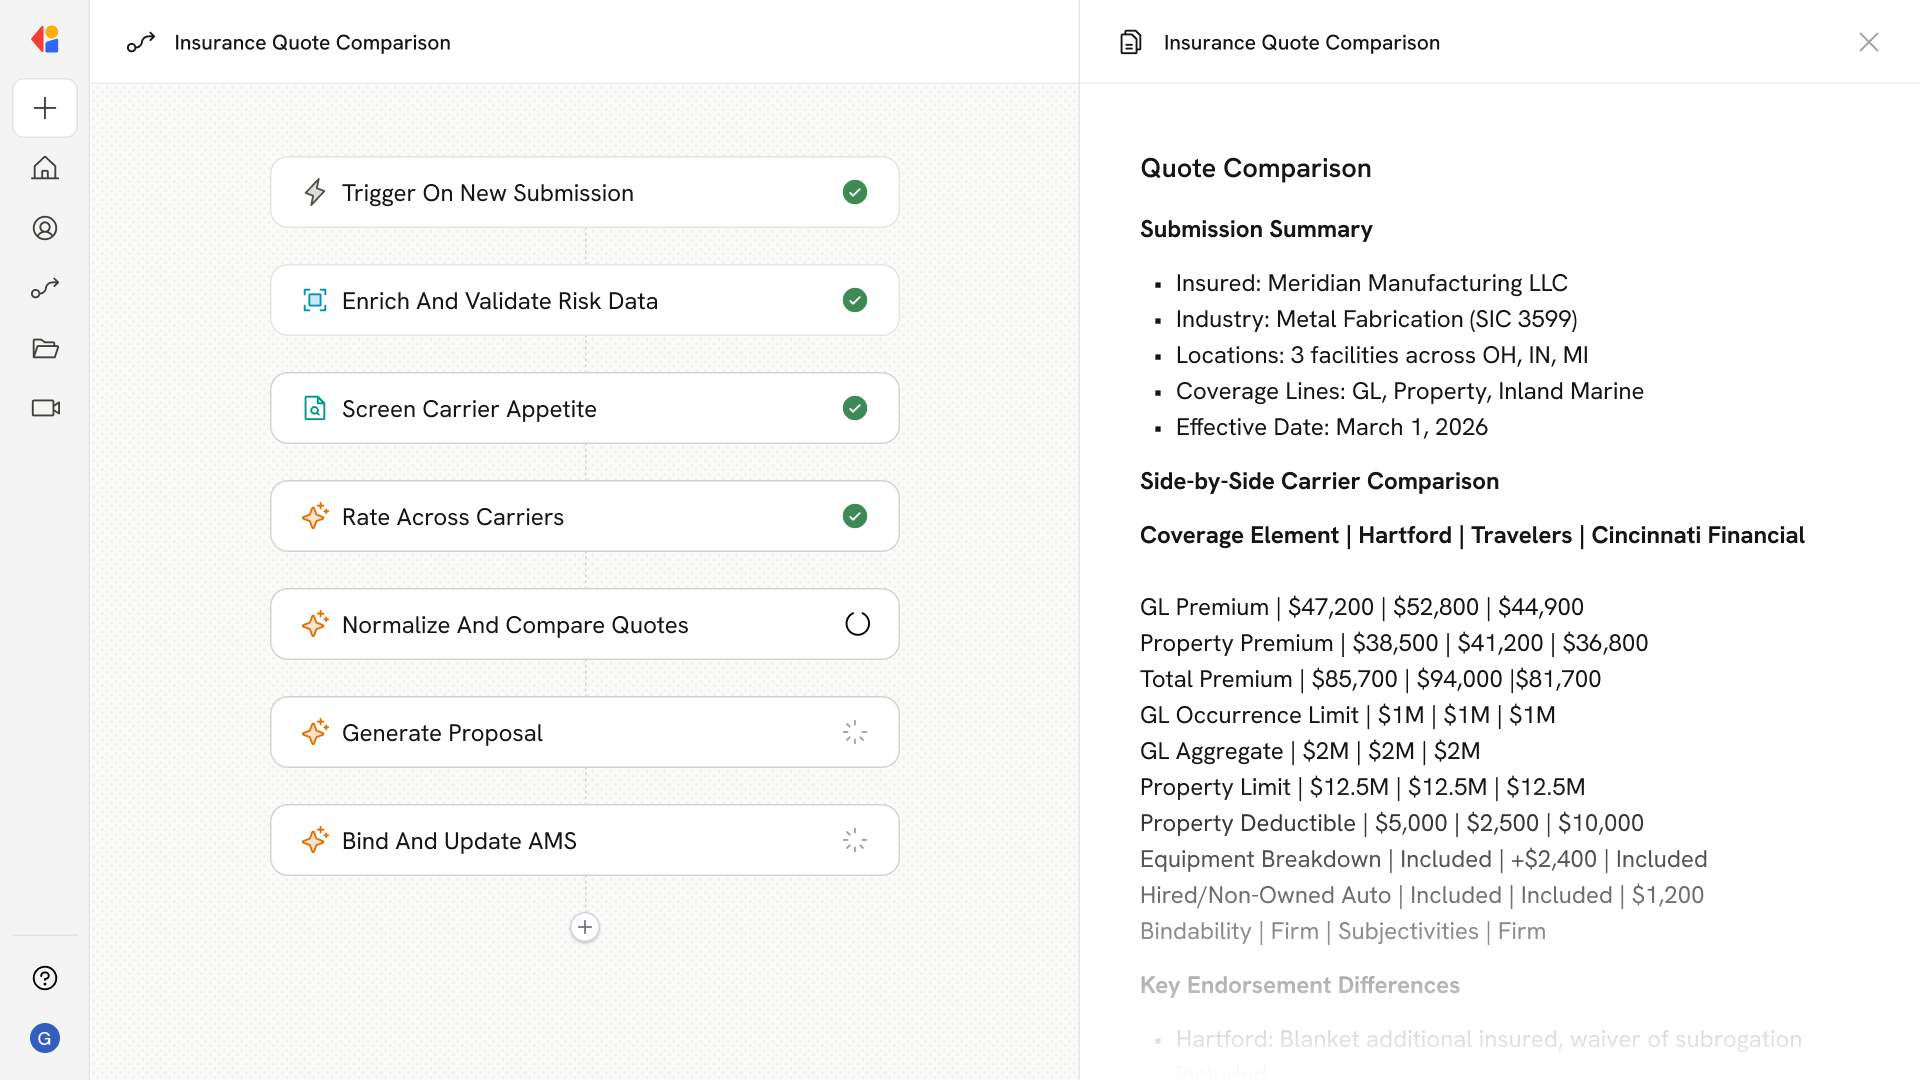Open the Home icon in sidebar
1920x1080 pixels.
[x=45, y=168]
